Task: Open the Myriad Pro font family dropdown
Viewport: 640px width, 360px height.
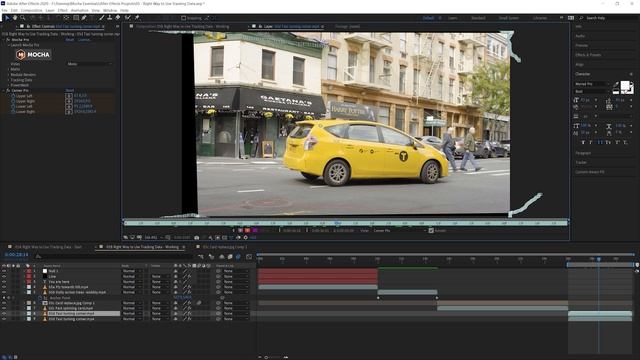Action: pyautogui.click(x=591, y=84)
